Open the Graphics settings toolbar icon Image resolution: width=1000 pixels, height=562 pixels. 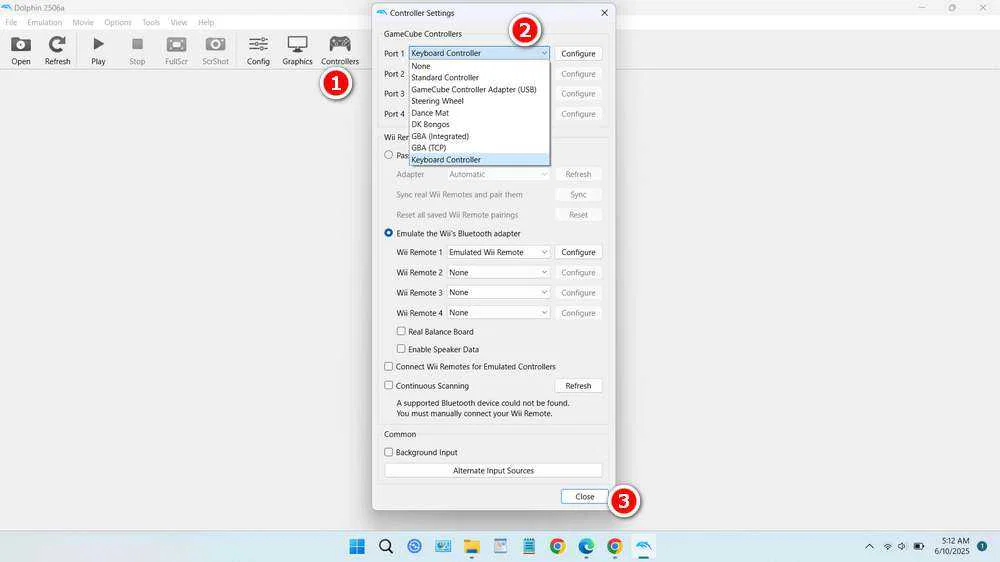coord(297,45)
